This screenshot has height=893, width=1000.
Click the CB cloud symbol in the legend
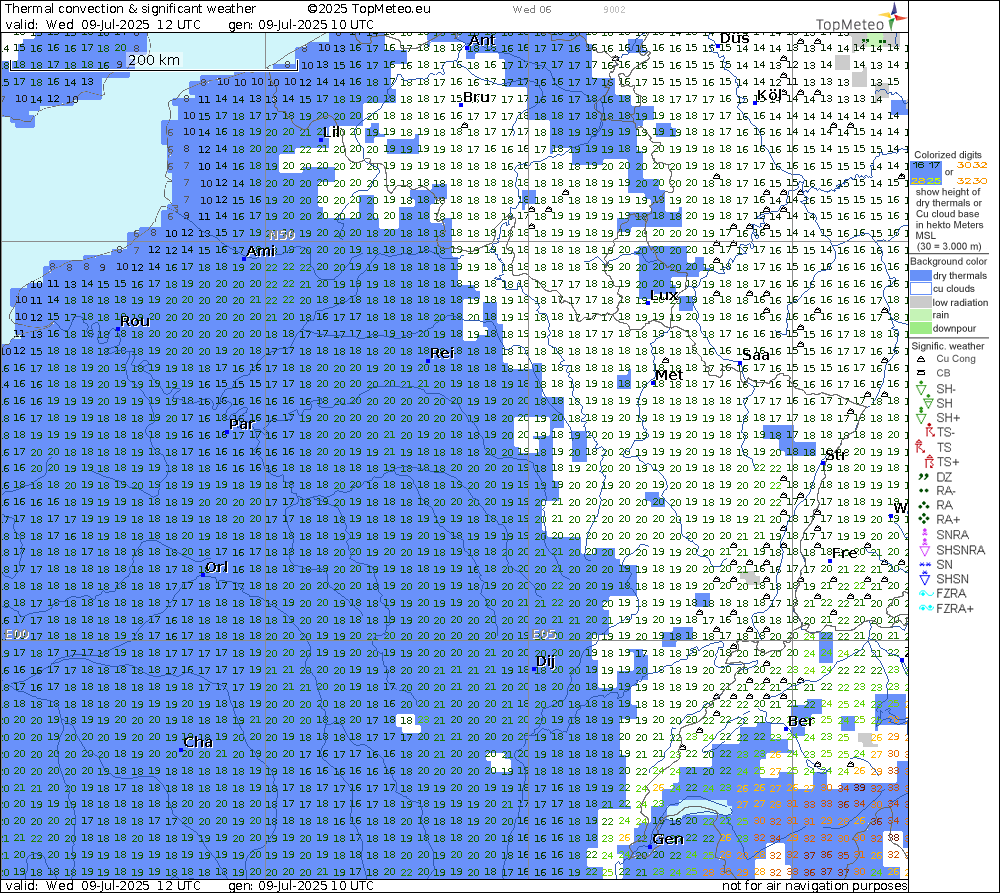pos(921,373)
